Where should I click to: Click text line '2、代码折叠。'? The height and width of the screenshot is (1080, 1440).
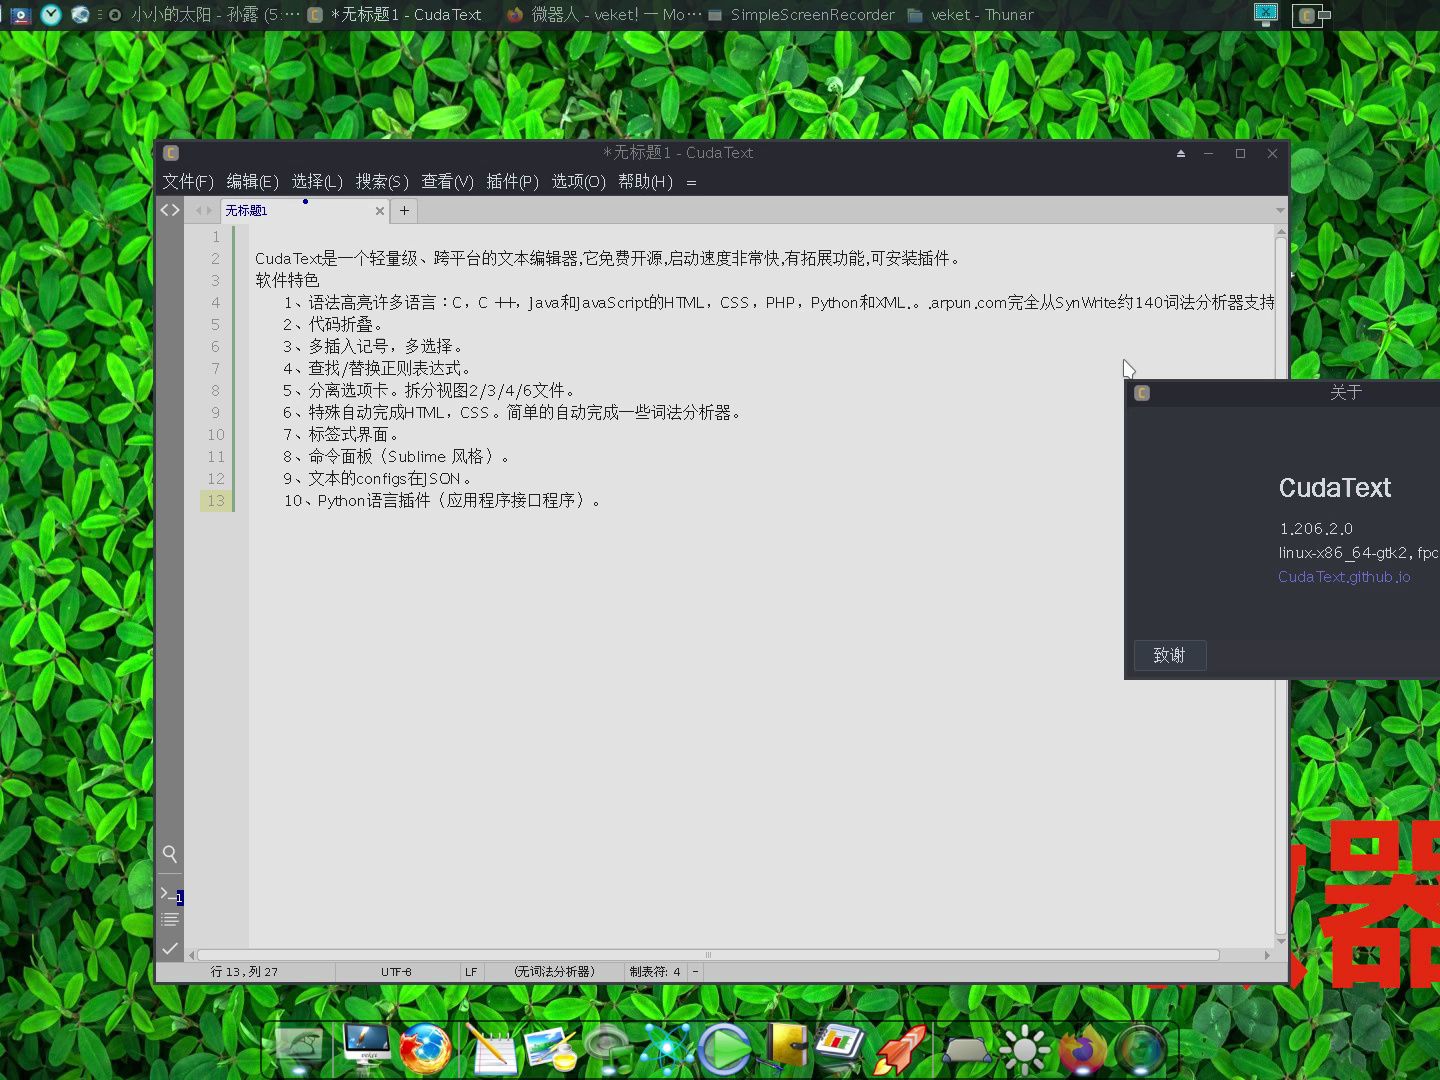click(332, 324)
